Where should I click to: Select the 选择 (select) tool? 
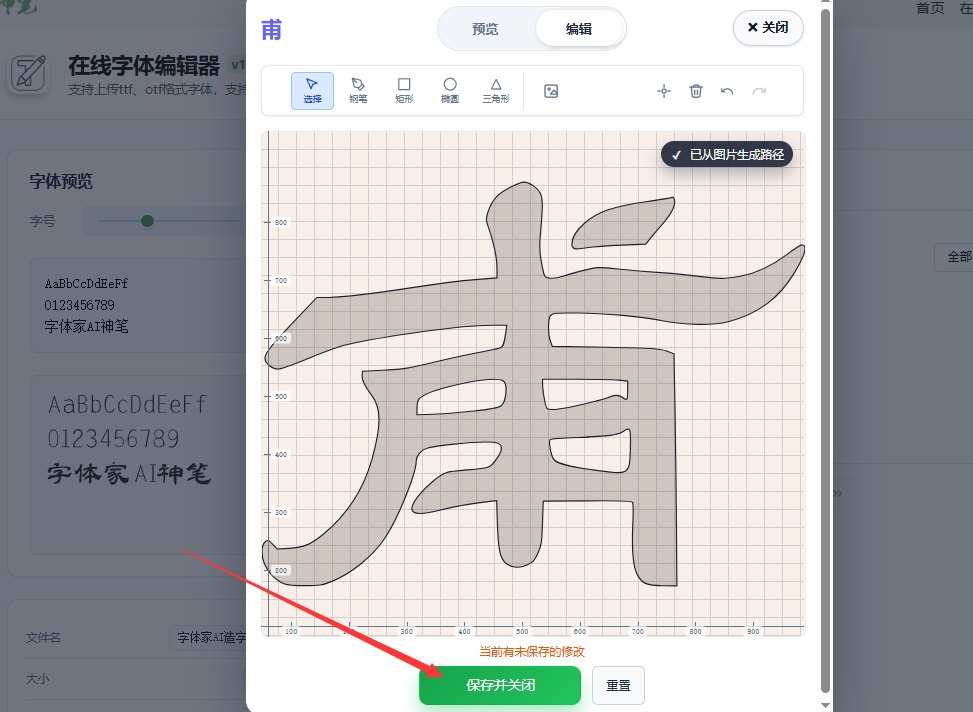pos(312,90)
